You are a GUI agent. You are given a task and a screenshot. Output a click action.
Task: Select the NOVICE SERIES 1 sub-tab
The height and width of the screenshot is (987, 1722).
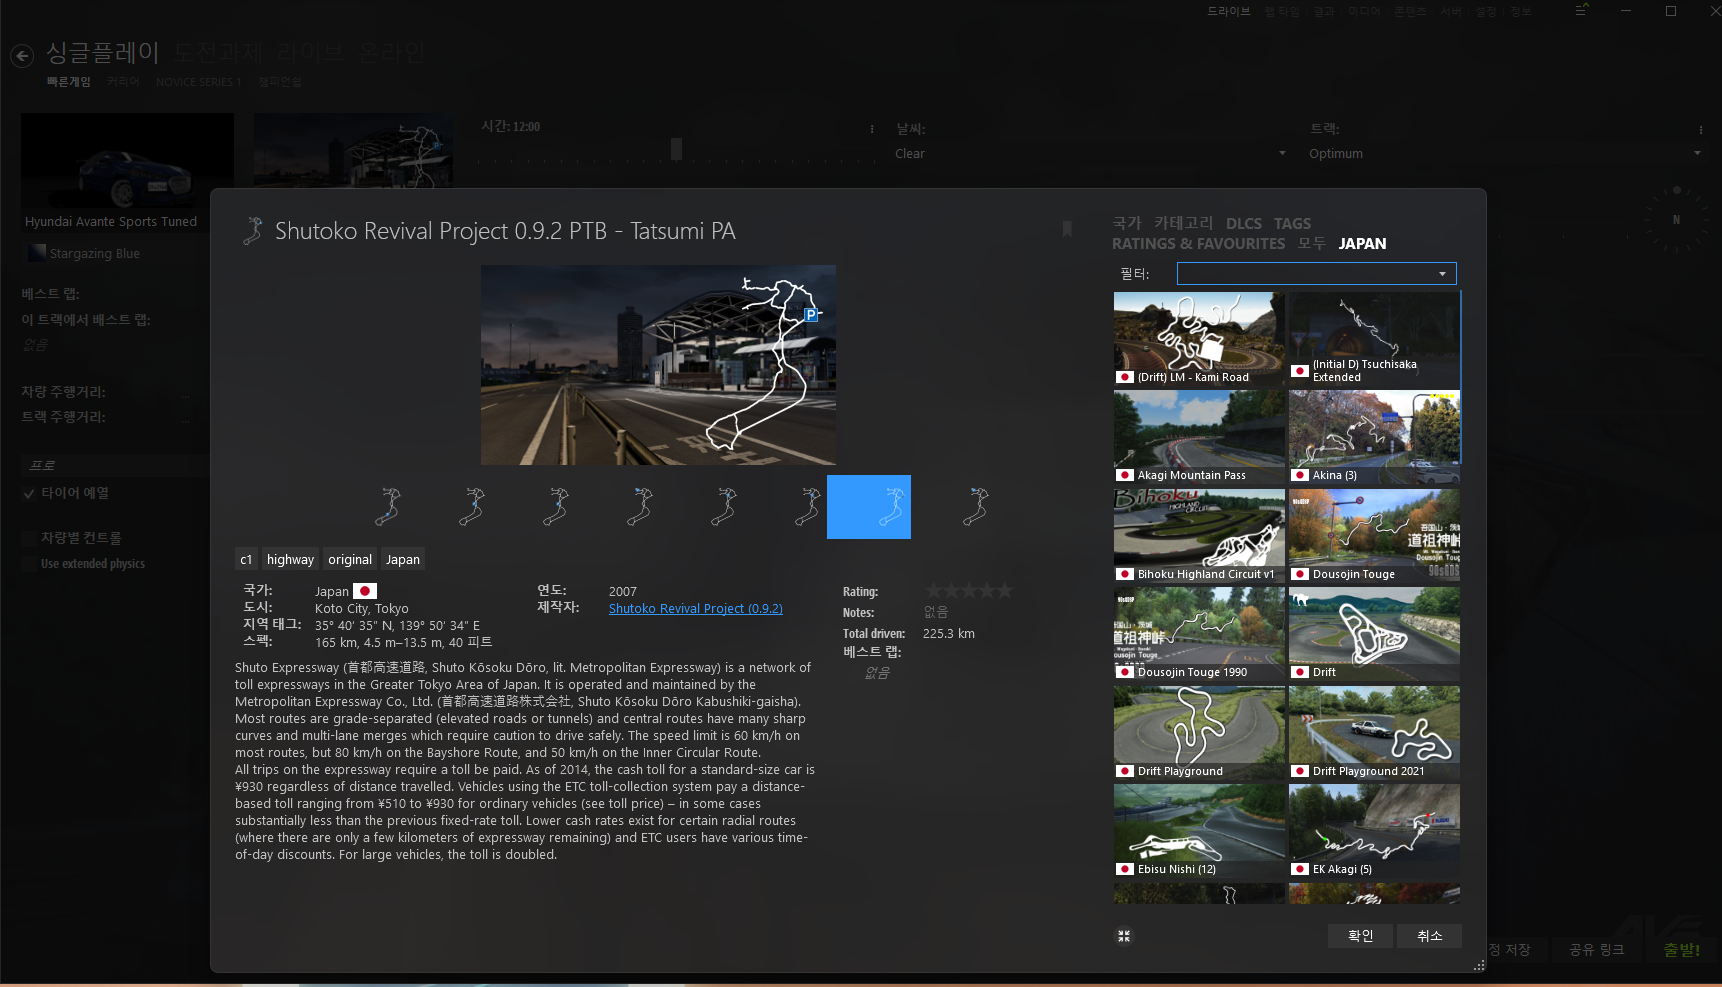[x=198, y=82]
